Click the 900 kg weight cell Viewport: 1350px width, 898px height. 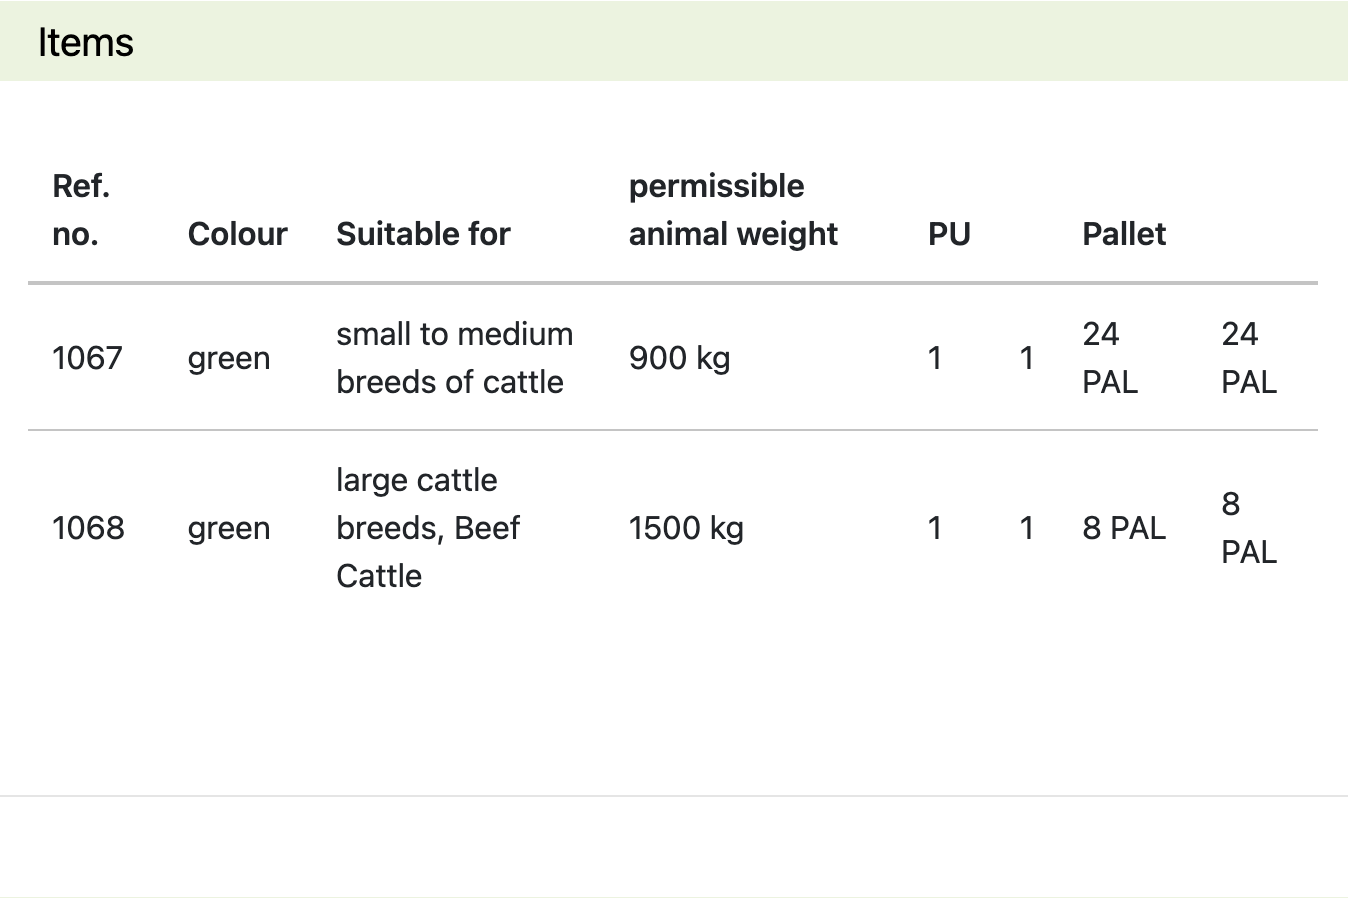click(679, 358)
